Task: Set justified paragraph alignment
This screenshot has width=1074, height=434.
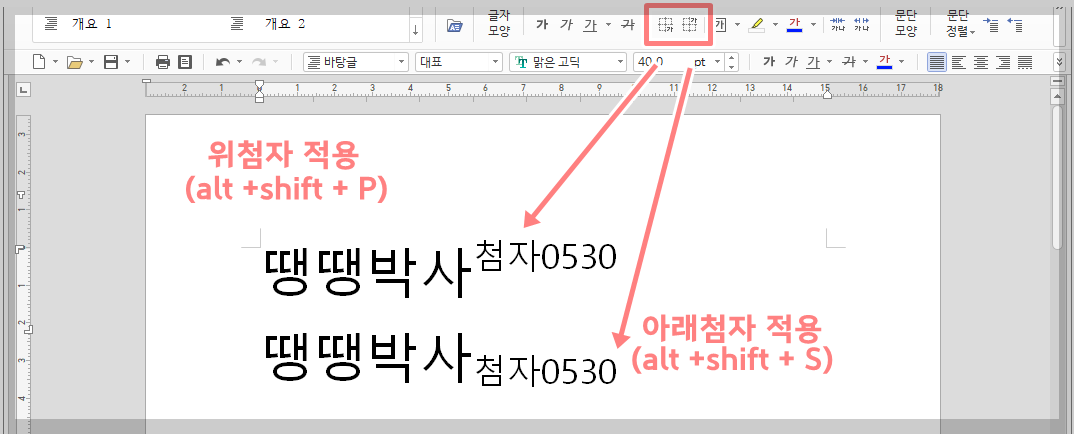Action: pos(936,62)
